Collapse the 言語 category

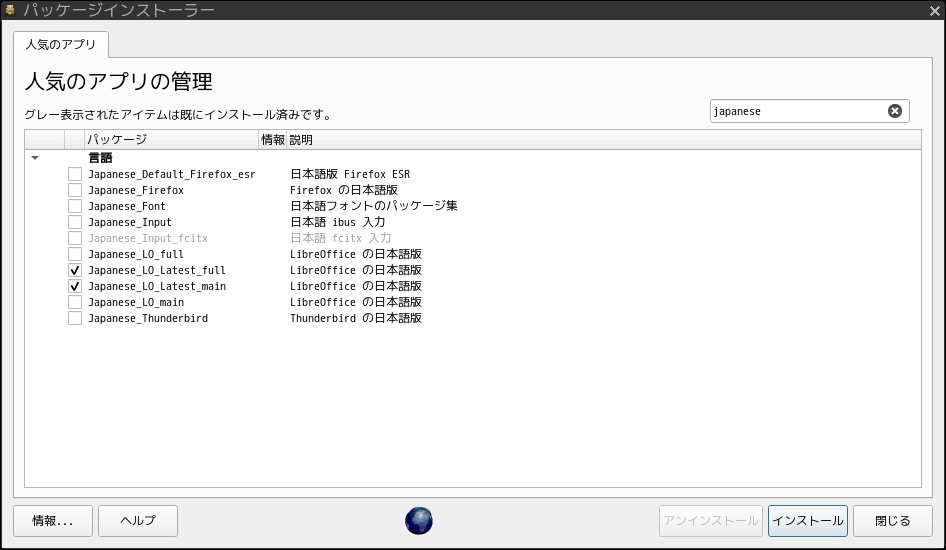35,158
